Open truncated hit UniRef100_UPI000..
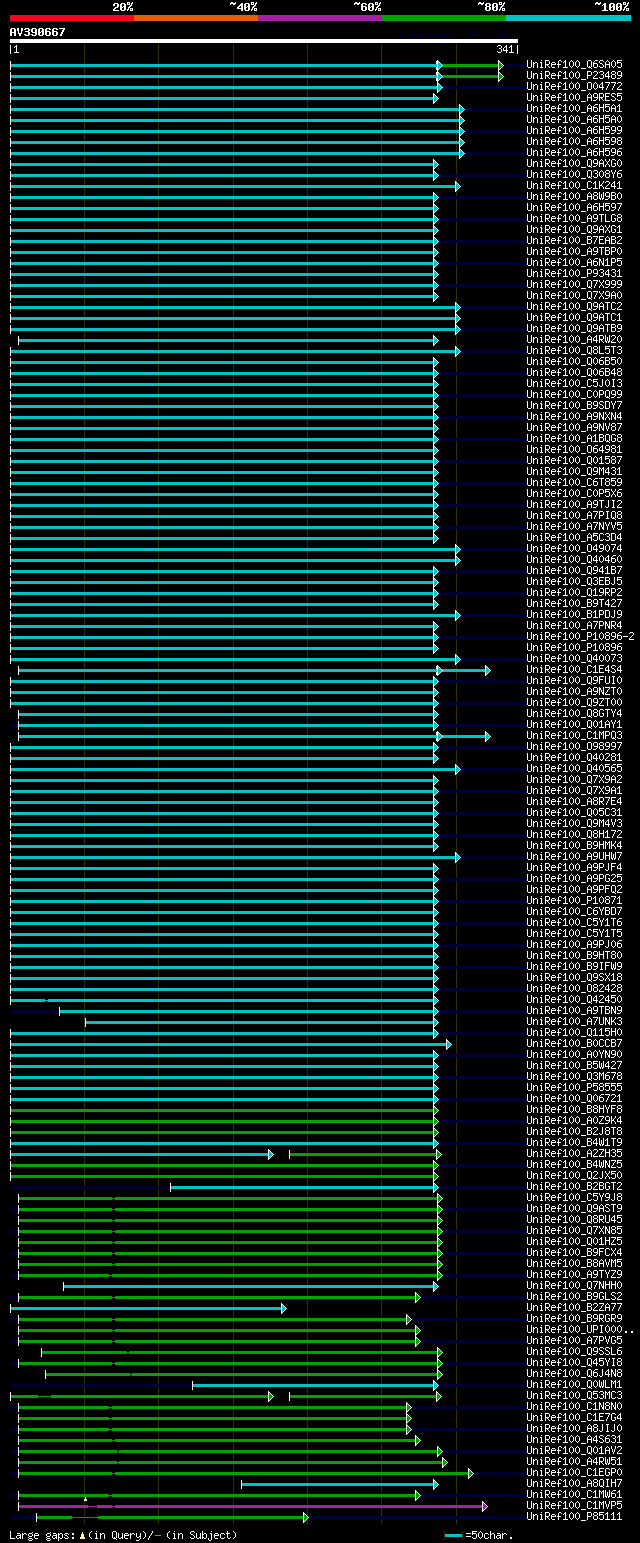 pyautogui.click(x=580, y=1329)
